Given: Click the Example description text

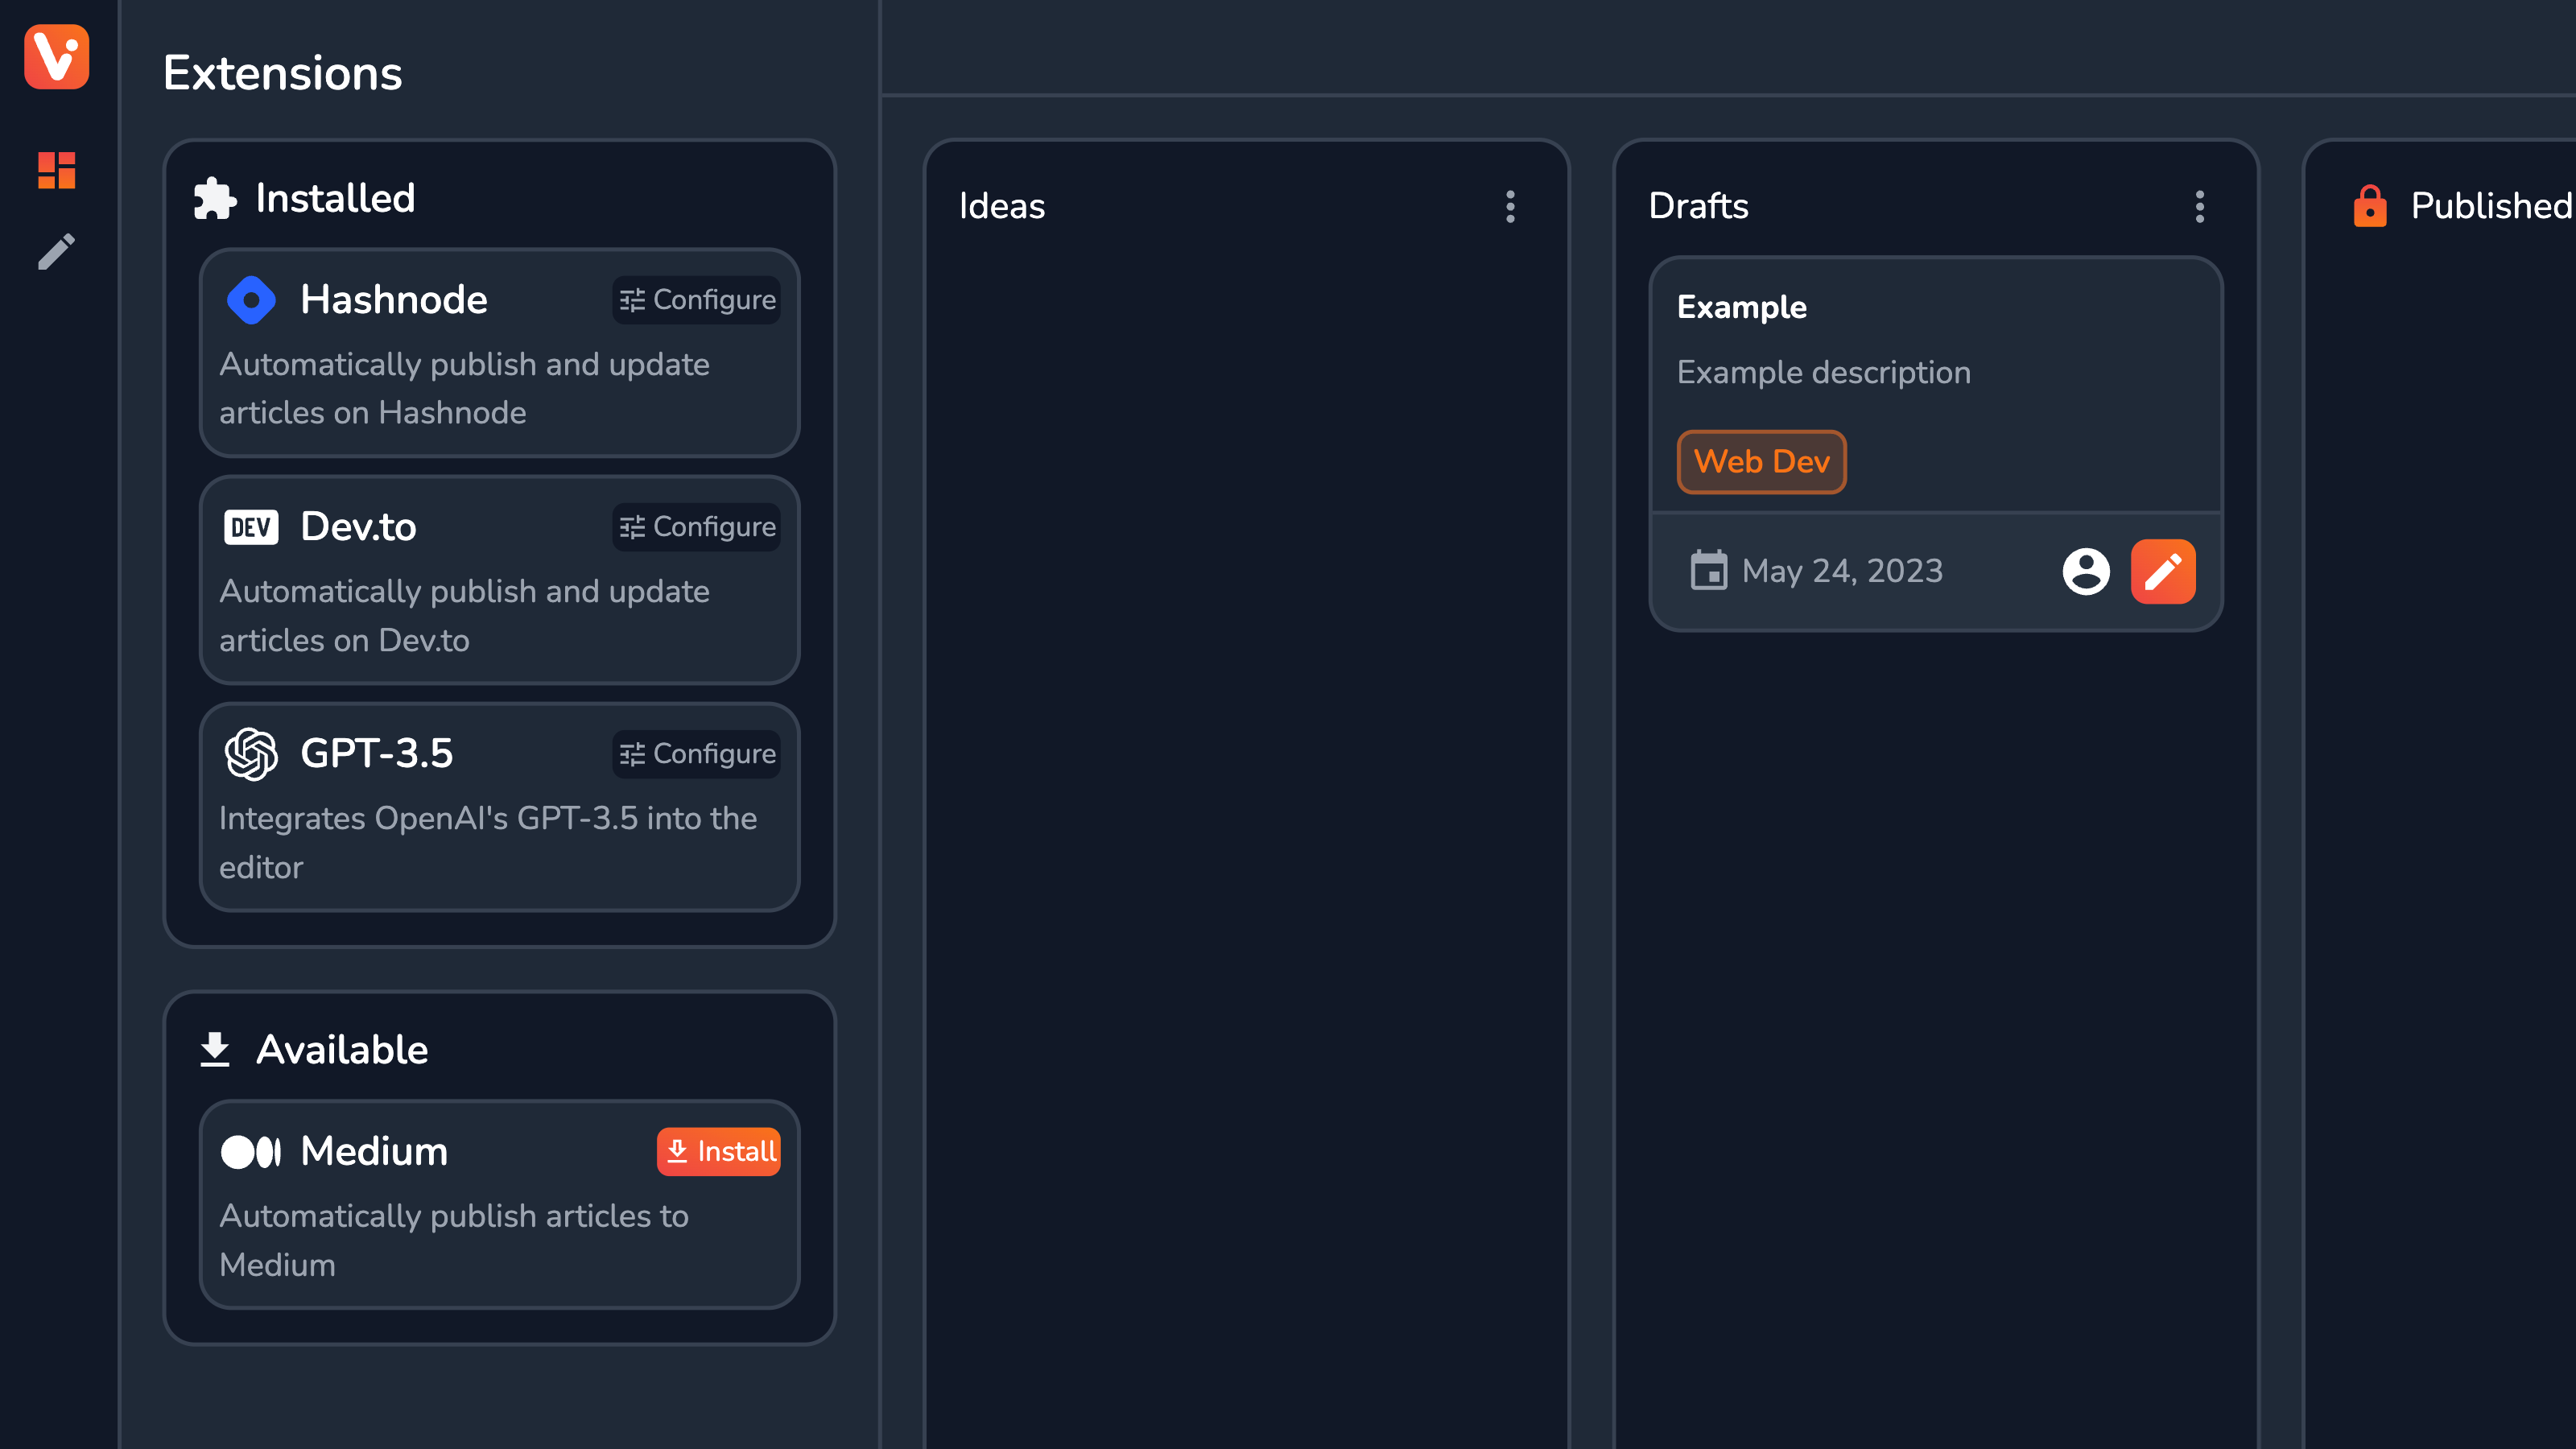Looking at the screenshot, I should click(x=1823, y=372).
